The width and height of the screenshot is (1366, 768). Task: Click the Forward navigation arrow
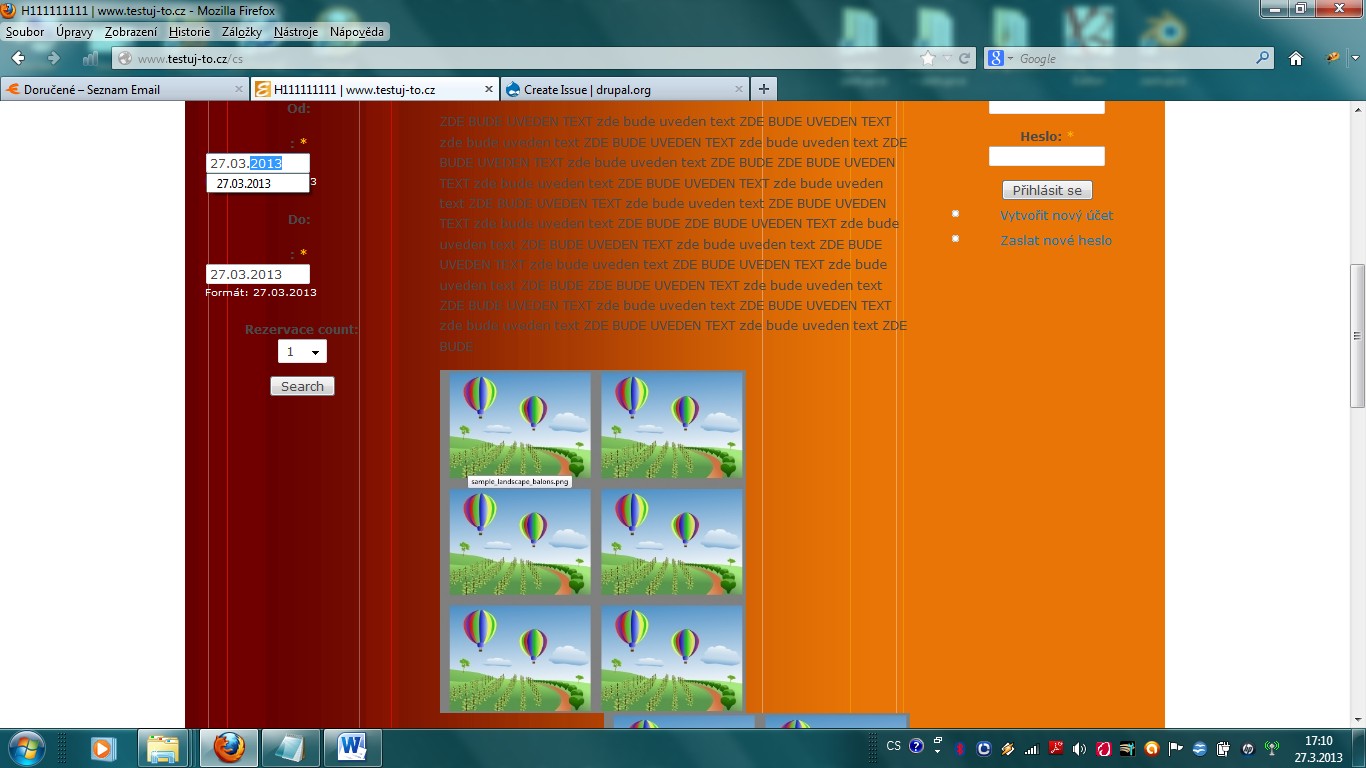tap(54, 58)
